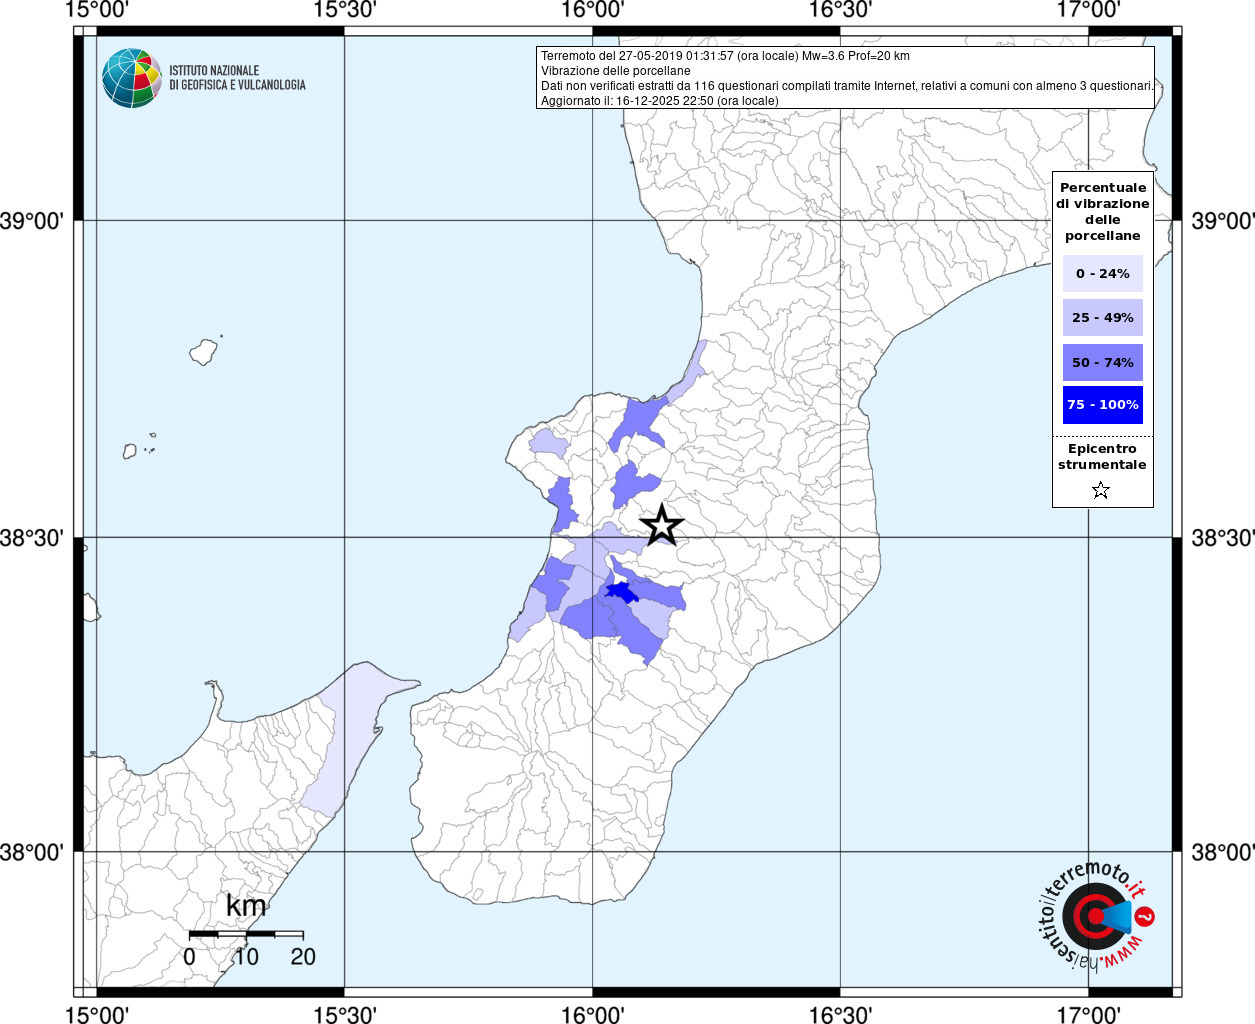Select the 50 - 74% legend swatch
This screenshot has width=1255, height=1024.
[1103, 362]
